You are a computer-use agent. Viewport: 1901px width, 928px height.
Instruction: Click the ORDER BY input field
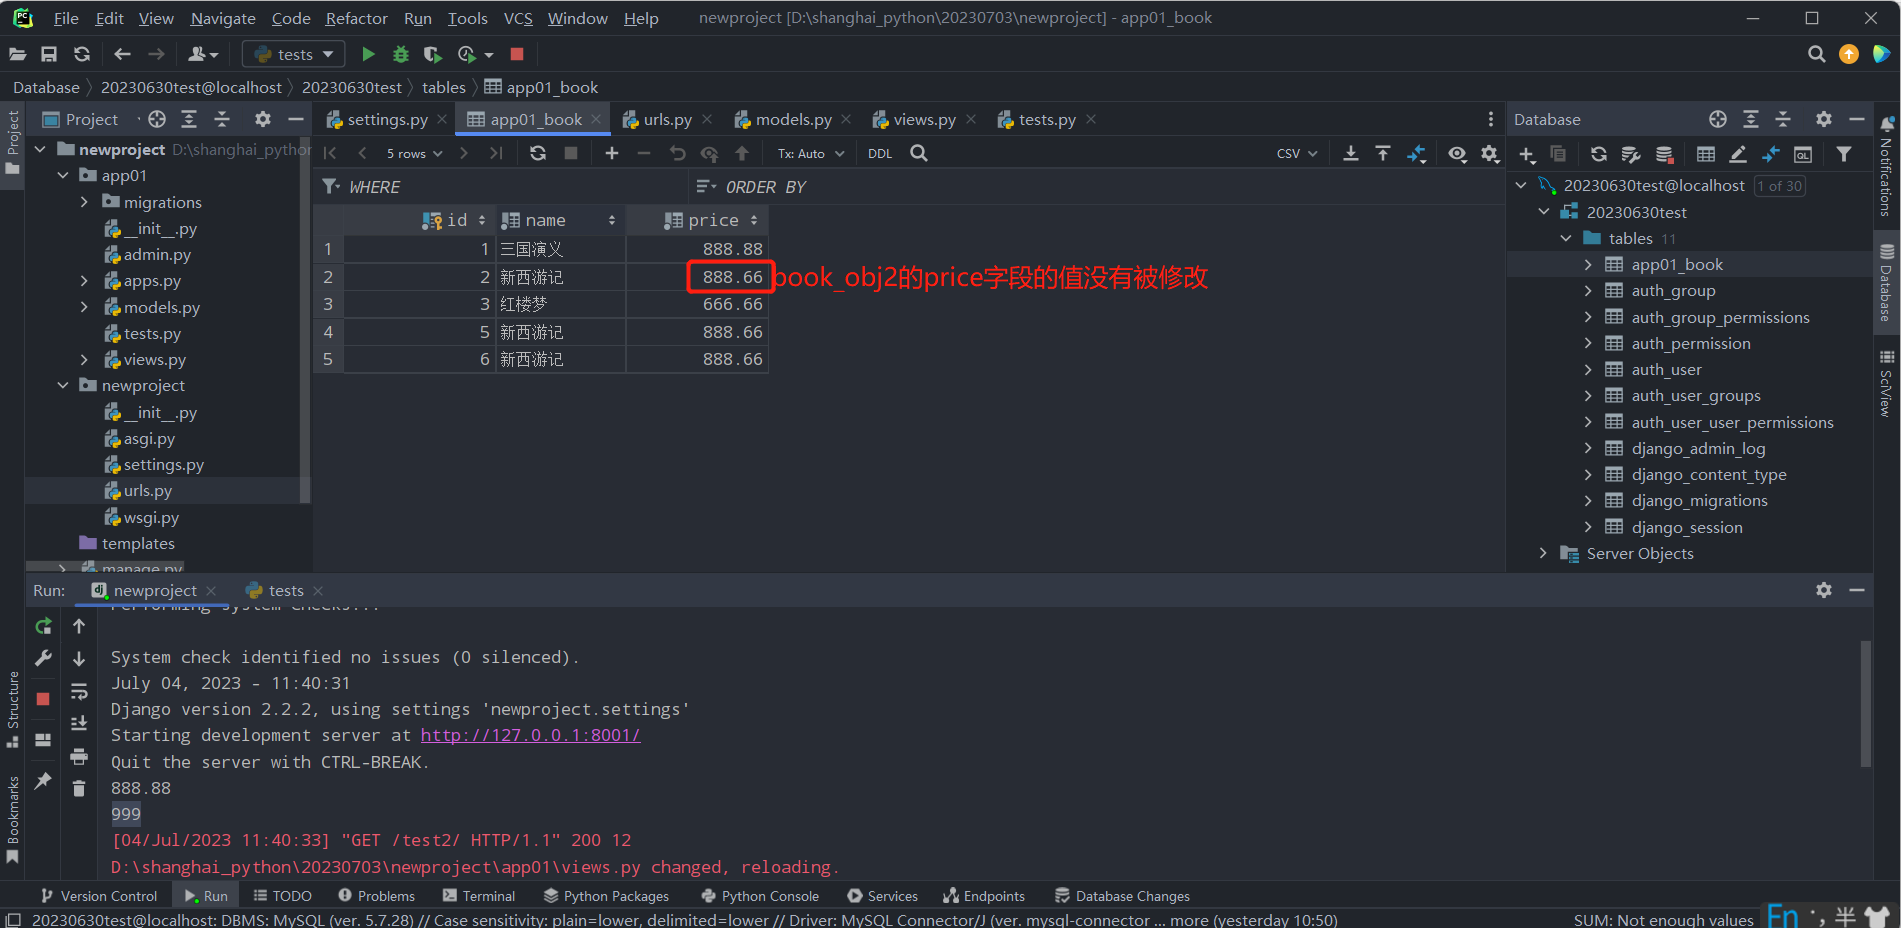point(1097,187)
